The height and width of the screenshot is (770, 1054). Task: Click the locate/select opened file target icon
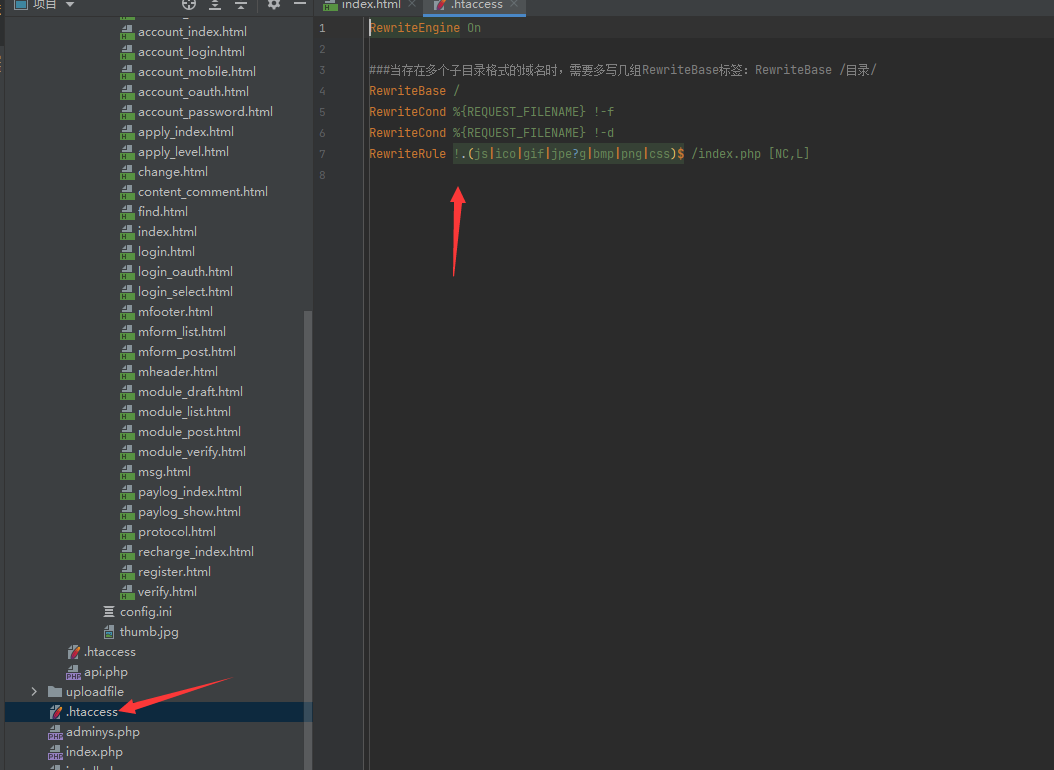(188, 5)
